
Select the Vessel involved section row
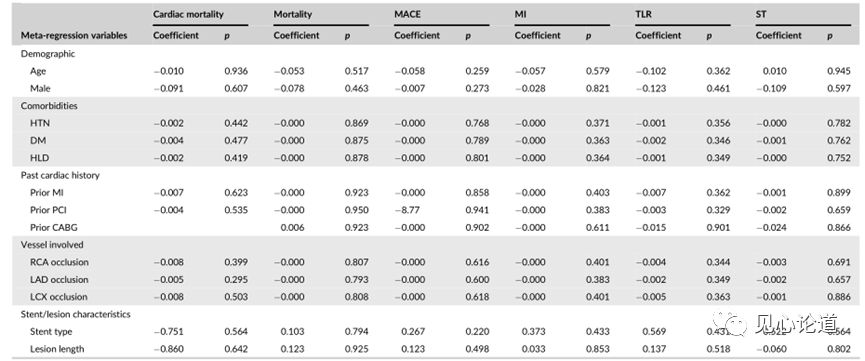pyautogui.click(x=432, y=245)
